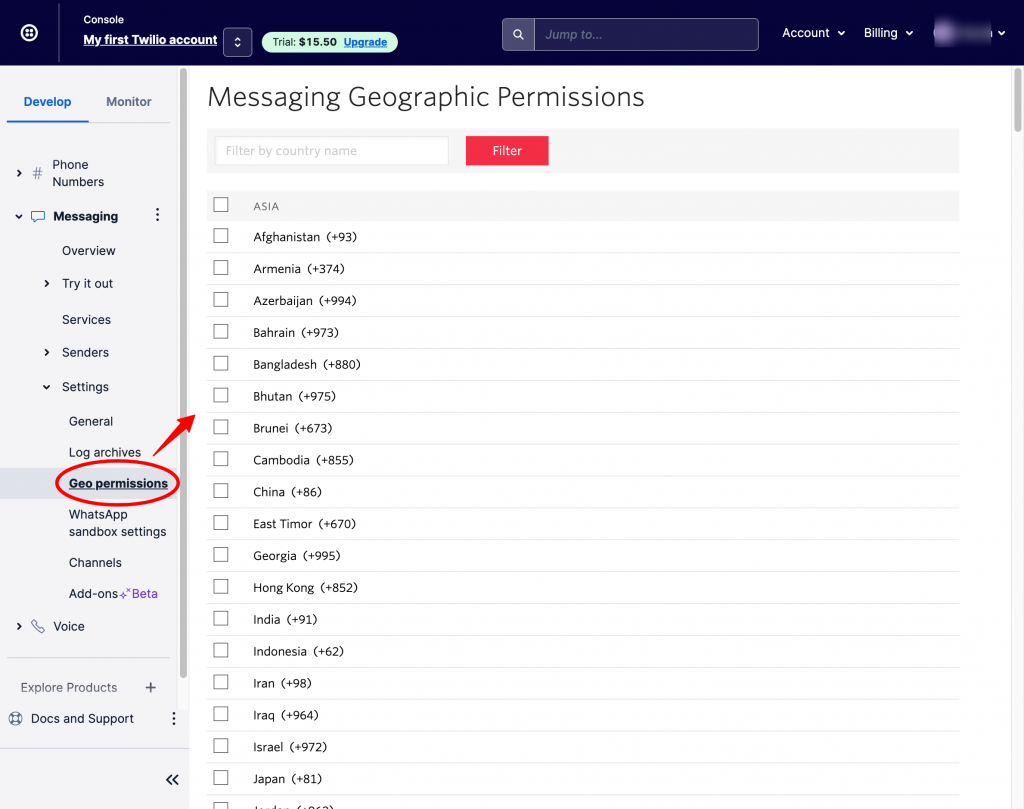1024x809 pixels.
Task: Click the Phone Numbers hash icon
Action: point(38,173)
